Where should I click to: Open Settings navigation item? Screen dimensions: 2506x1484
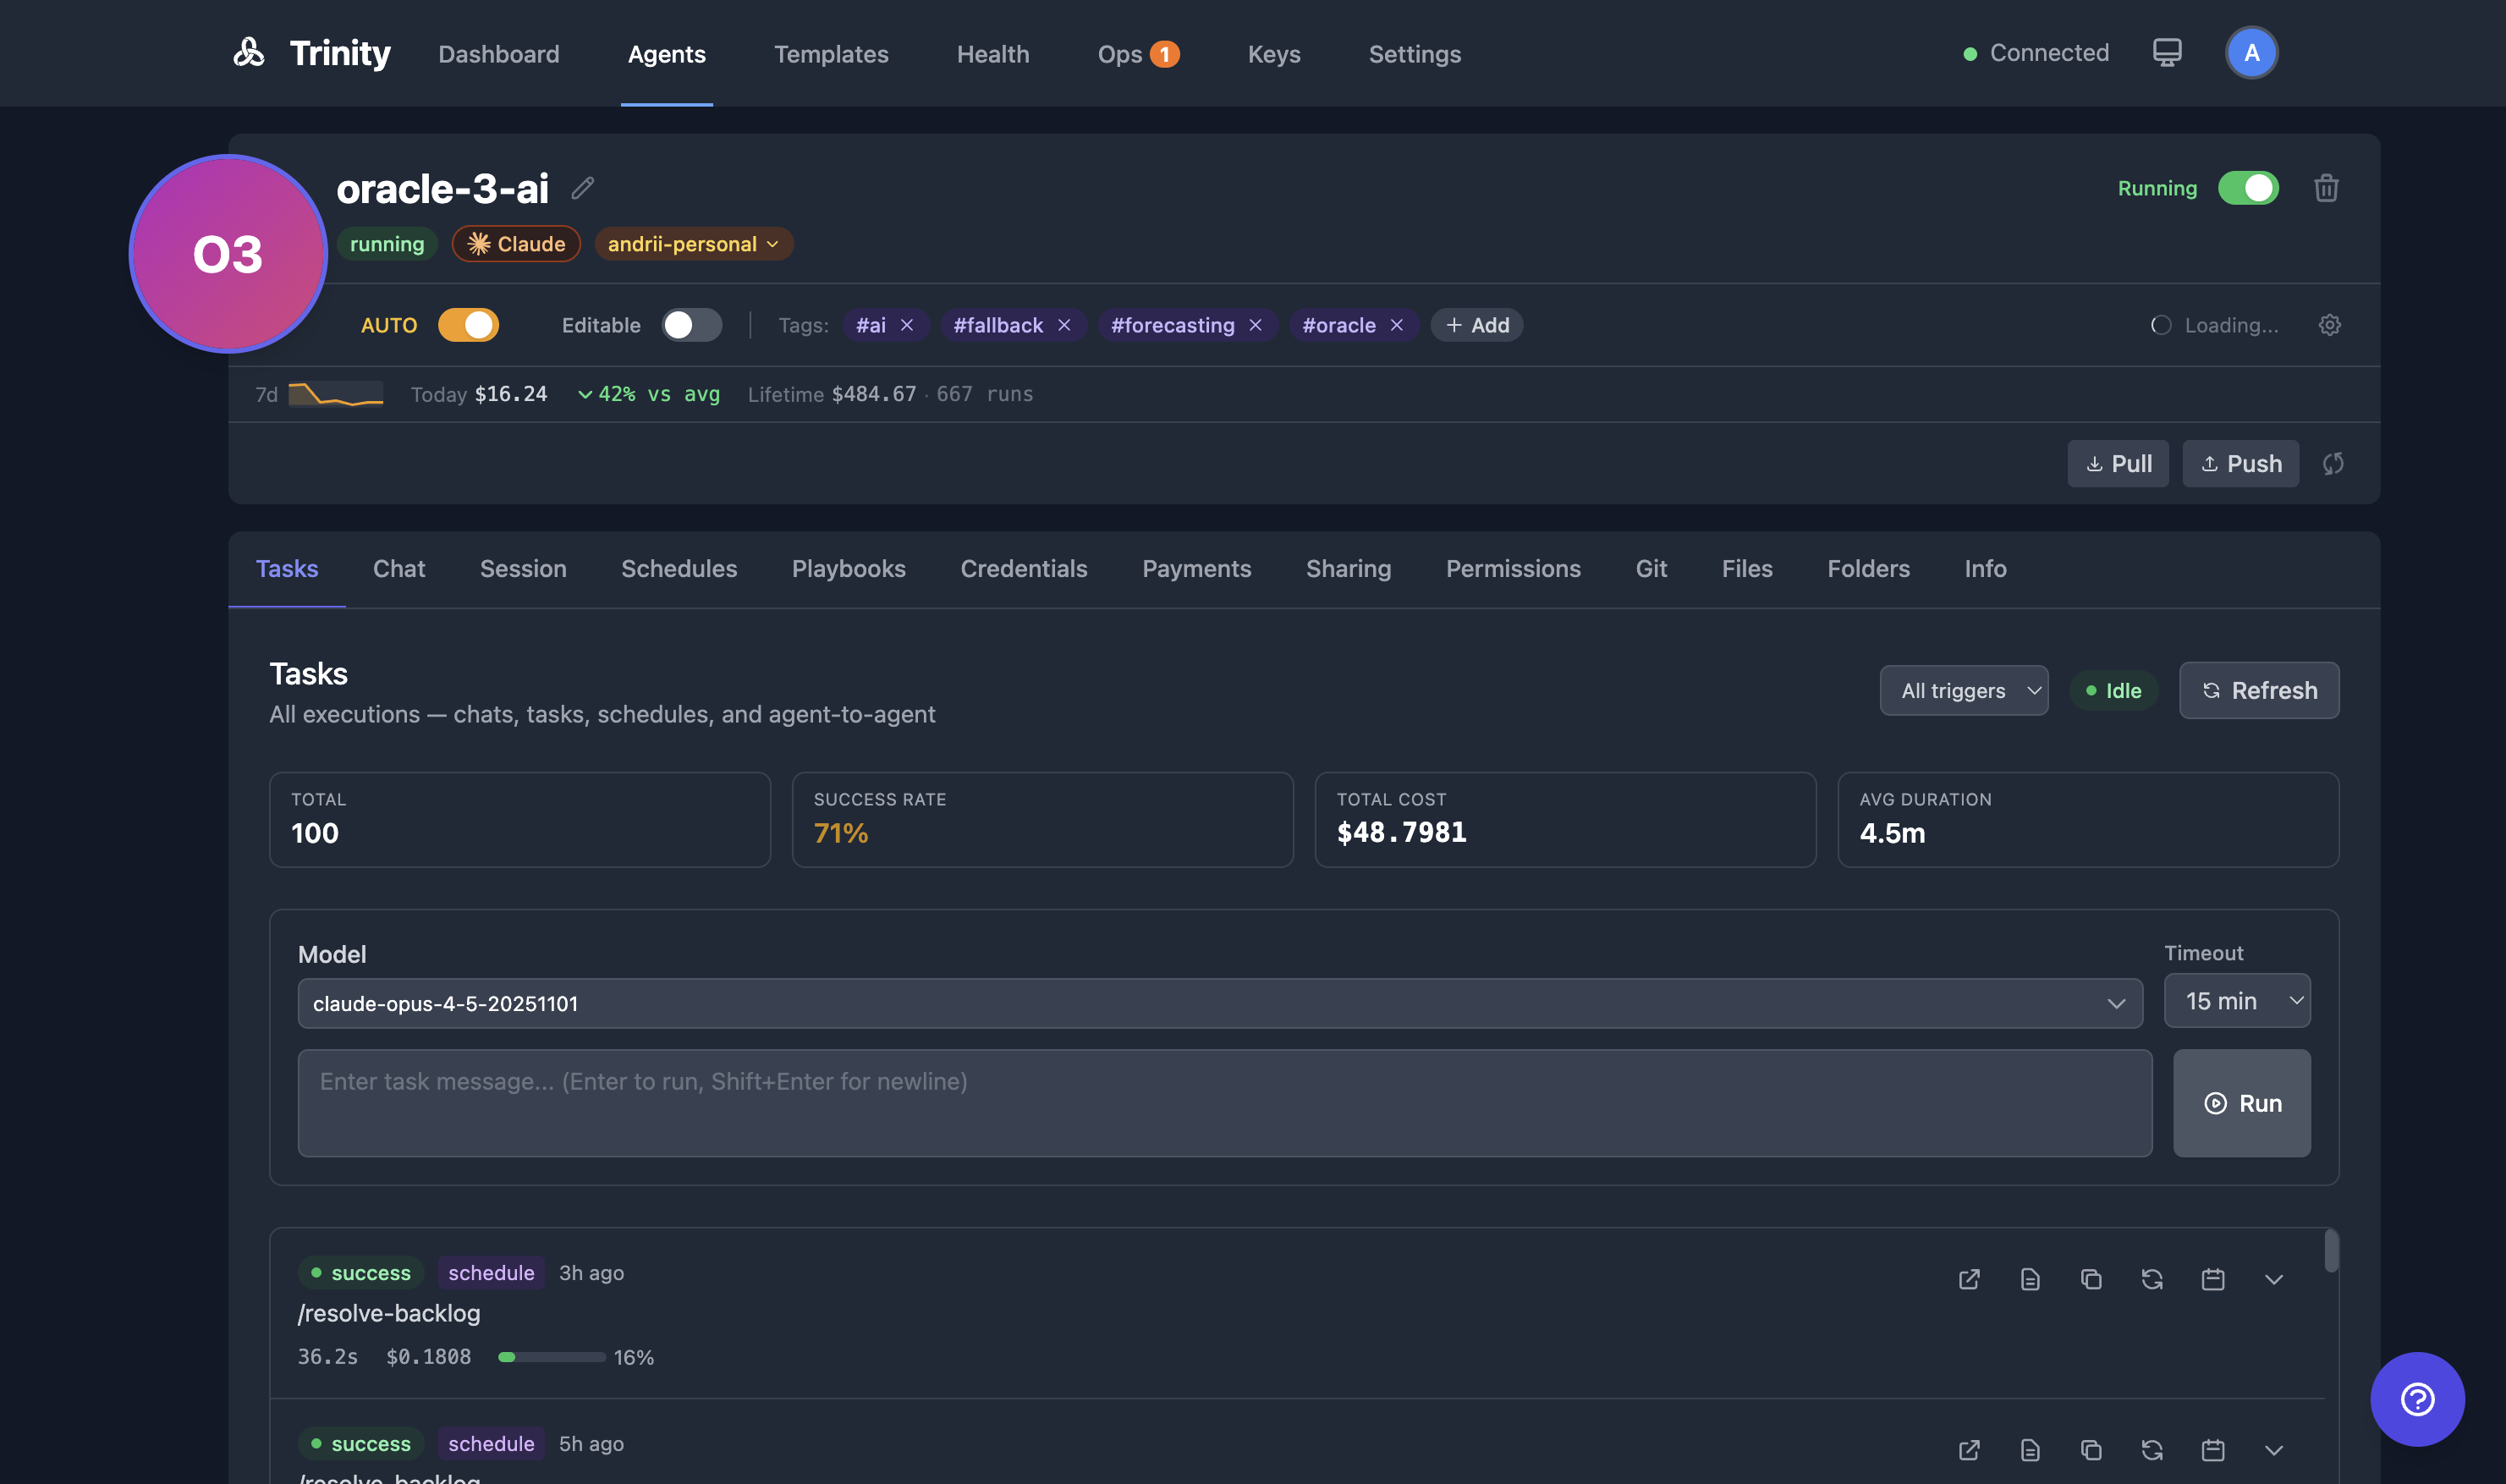1414,54
